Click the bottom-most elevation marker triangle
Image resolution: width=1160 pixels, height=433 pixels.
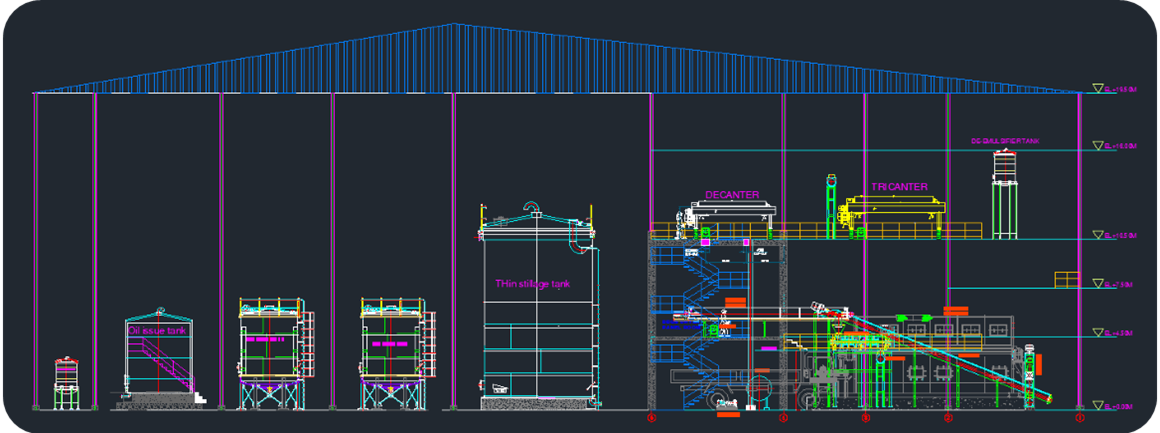(1098, 405)
